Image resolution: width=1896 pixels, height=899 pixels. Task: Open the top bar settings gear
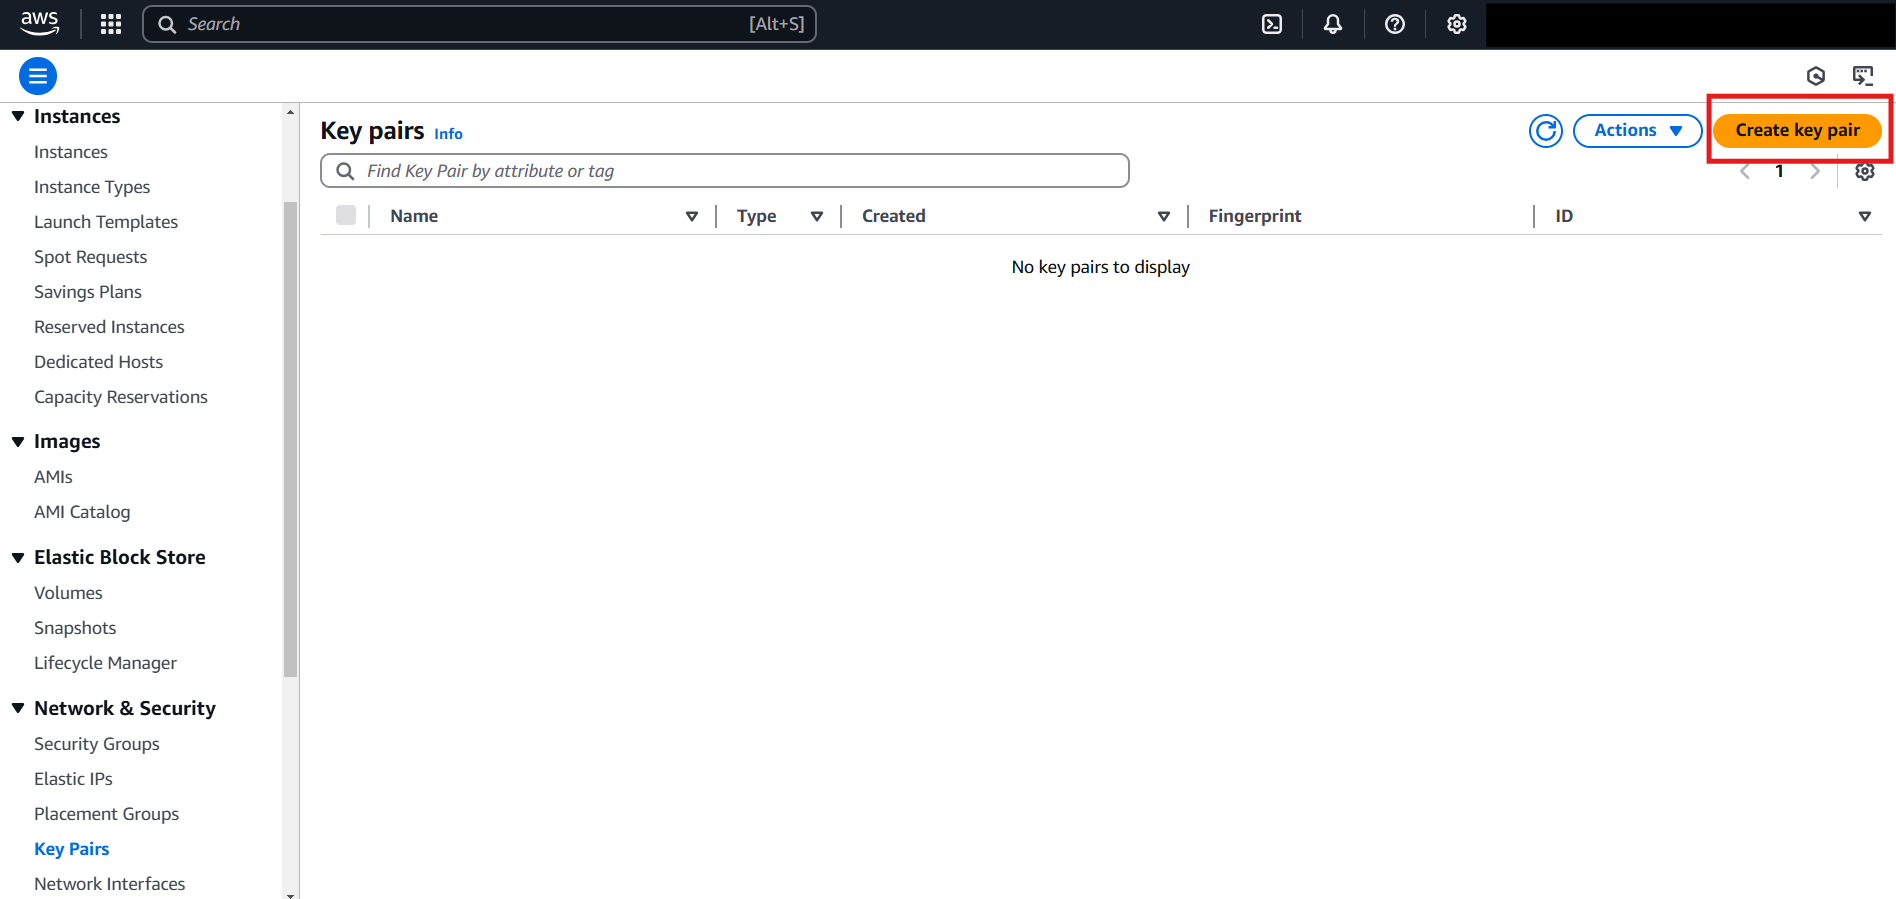point(1457,24)
